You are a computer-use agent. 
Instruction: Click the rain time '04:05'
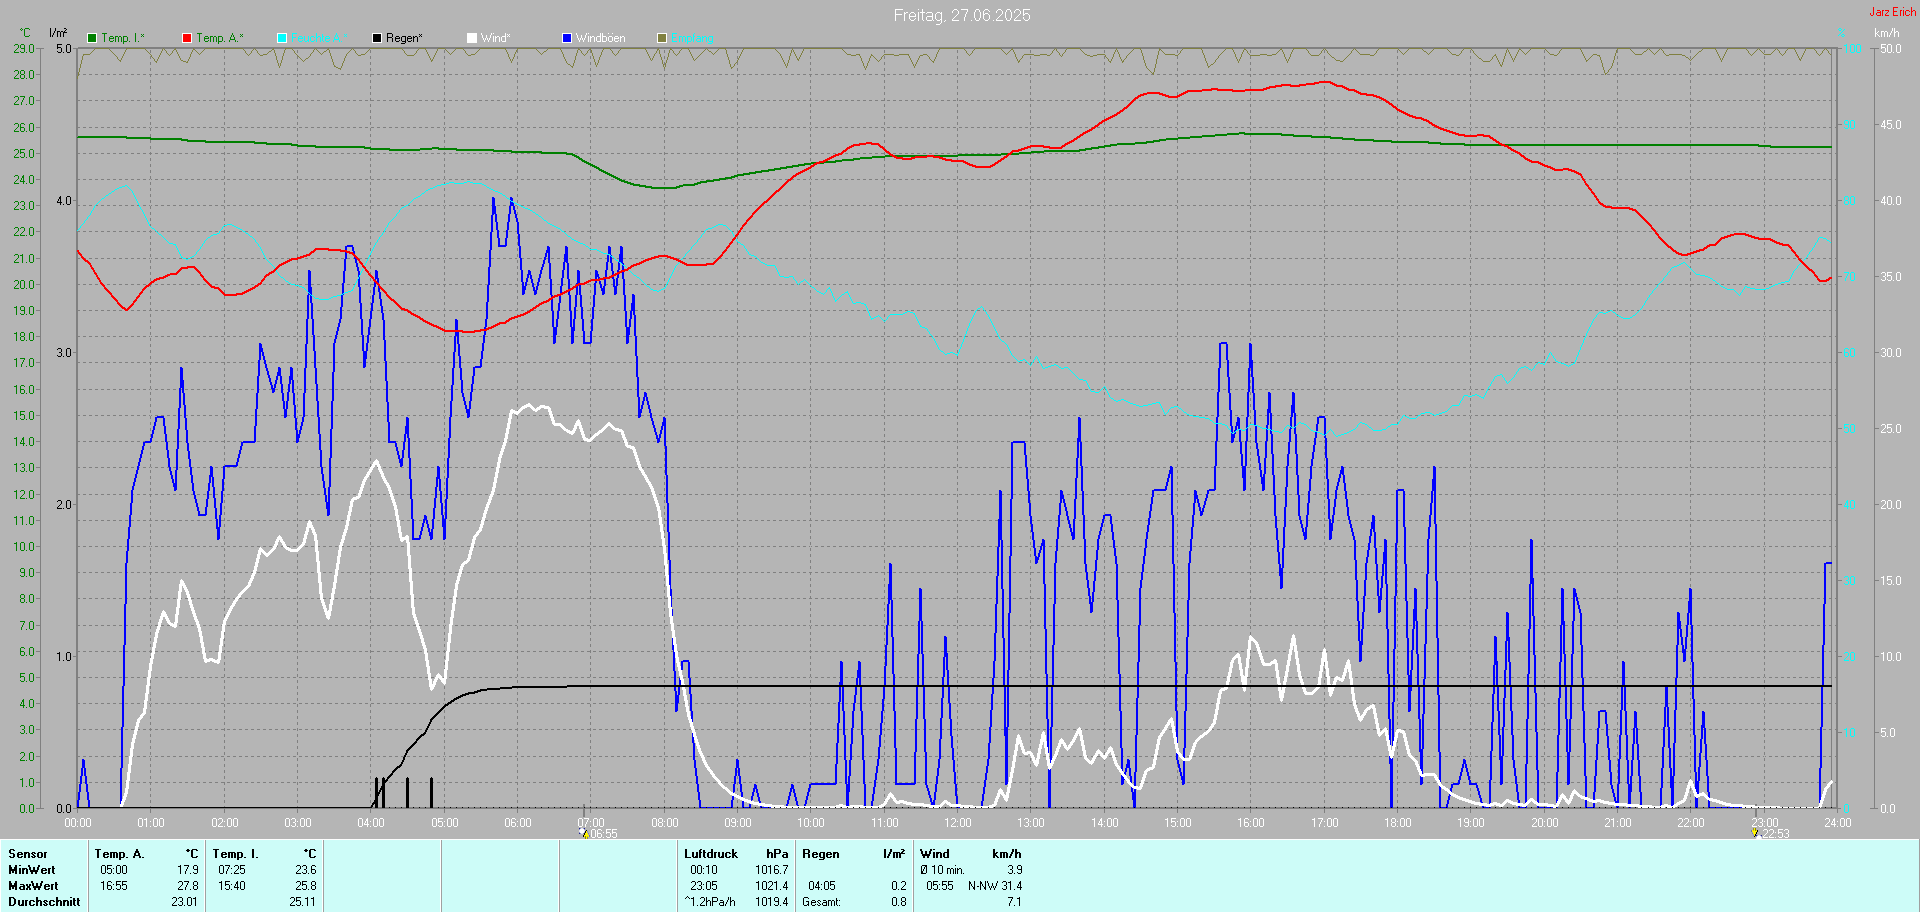click(x=822, y=886)
